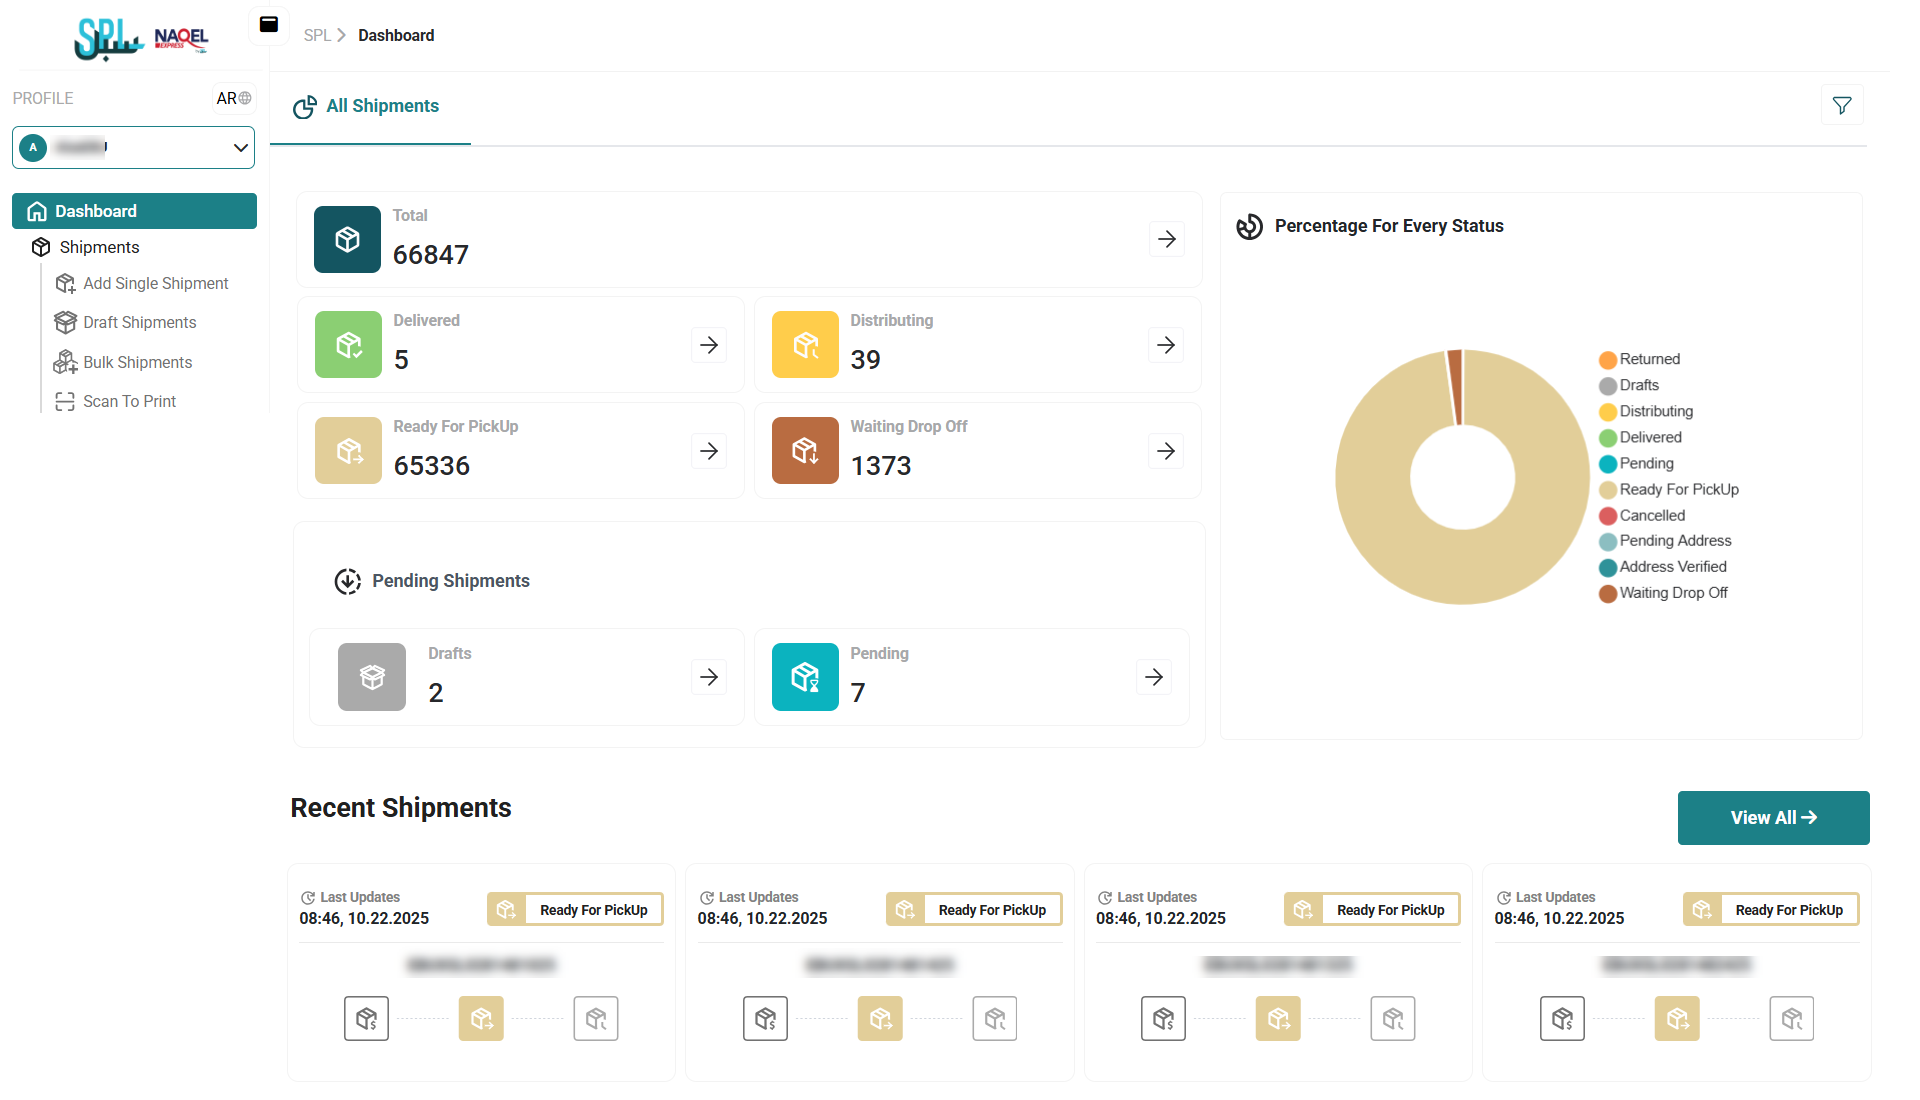This screenshot has height=1100, width=1920.
Task: Toggle Ready For PickUp legend entry
Action: [x=1678, y=489]
